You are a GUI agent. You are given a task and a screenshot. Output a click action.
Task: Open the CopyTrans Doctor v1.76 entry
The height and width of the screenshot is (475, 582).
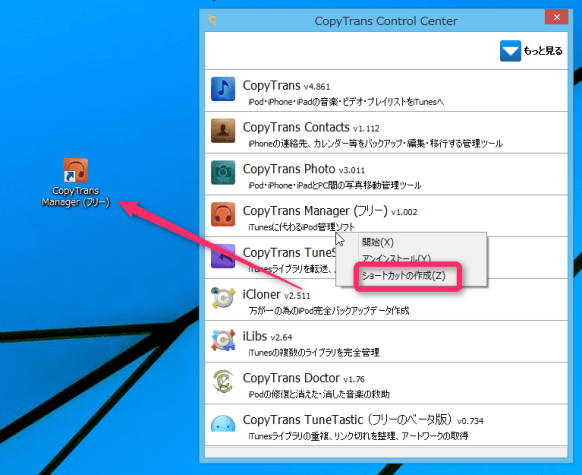pyautogui.click(x=386, y=383)
